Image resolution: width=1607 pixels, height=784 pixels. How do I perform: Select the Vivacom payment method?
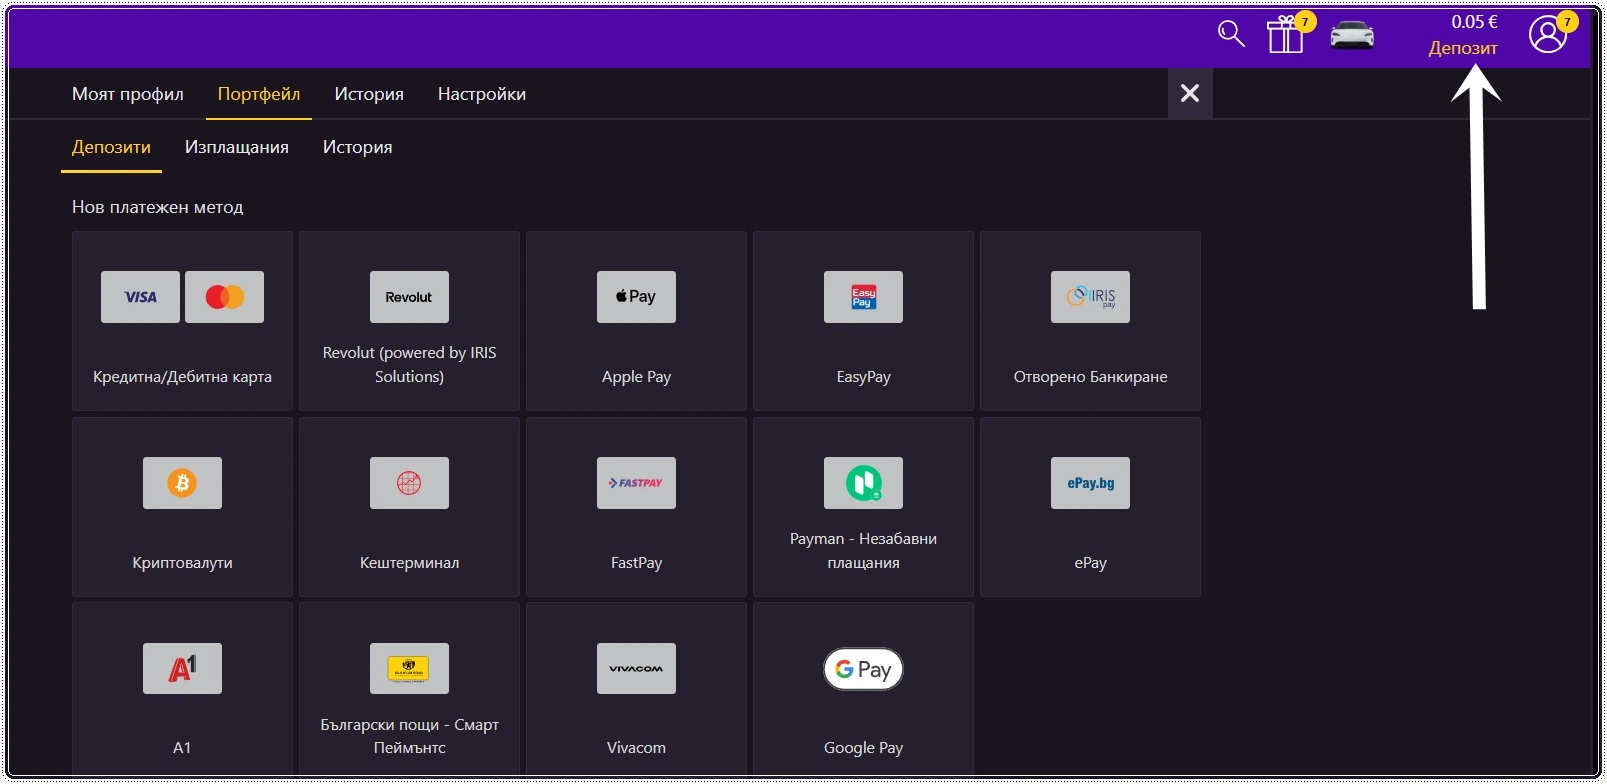pos(636,688)
